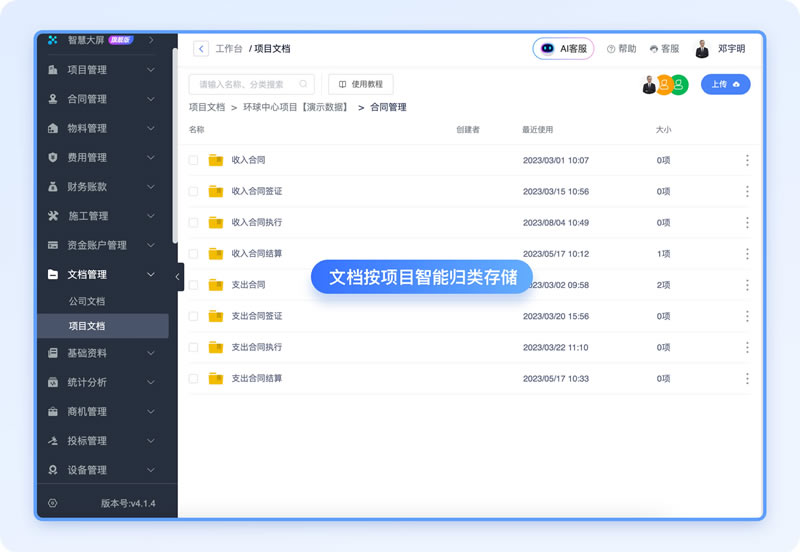800x552 pixels.
Task: Open more options for 收入合同 row
Action: point(747,160)
